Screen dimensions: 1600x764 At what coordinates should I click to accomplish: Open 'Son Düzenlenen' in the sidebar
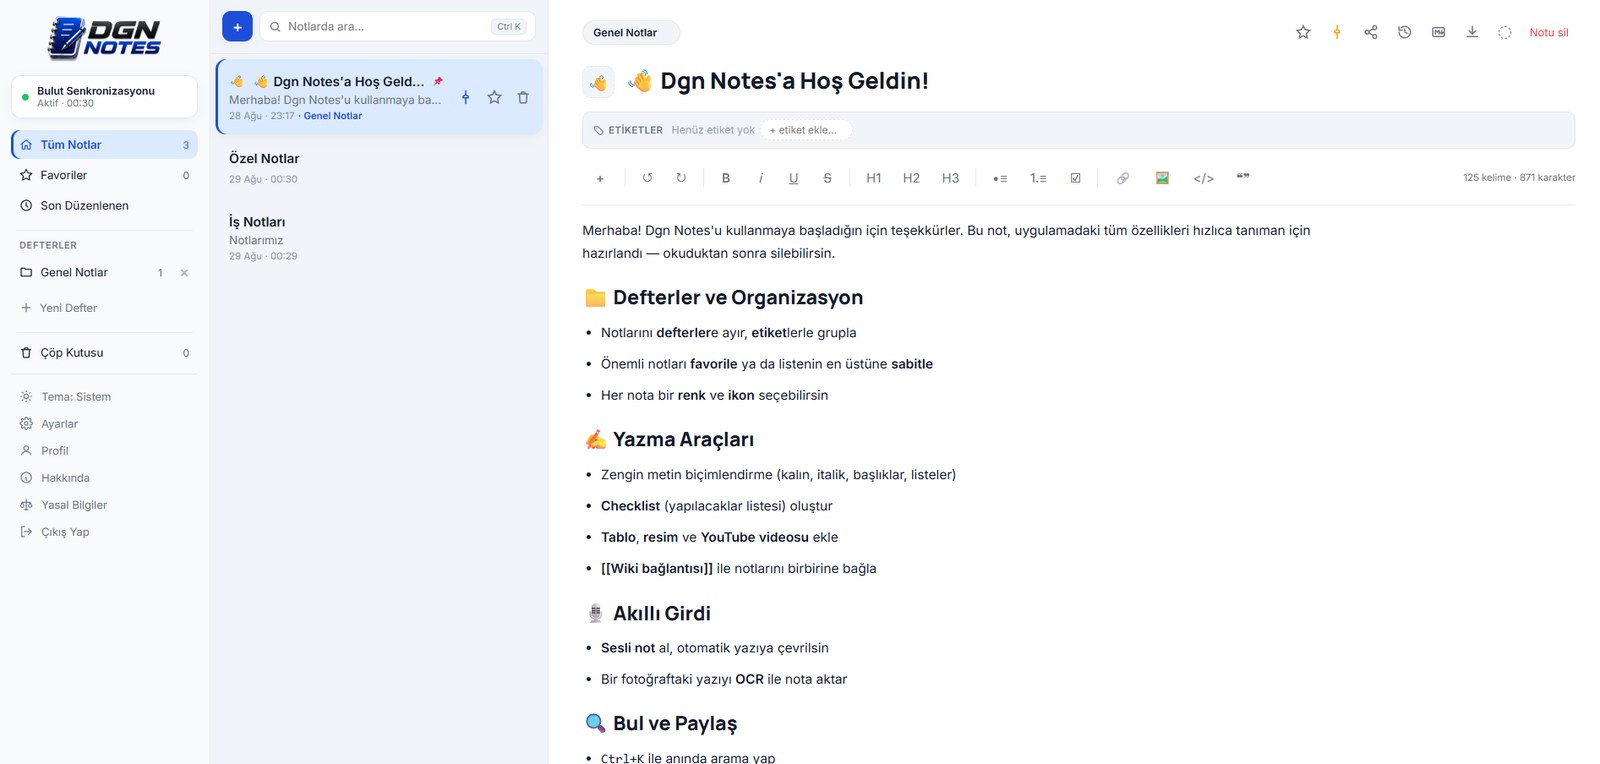click(105, 205)
